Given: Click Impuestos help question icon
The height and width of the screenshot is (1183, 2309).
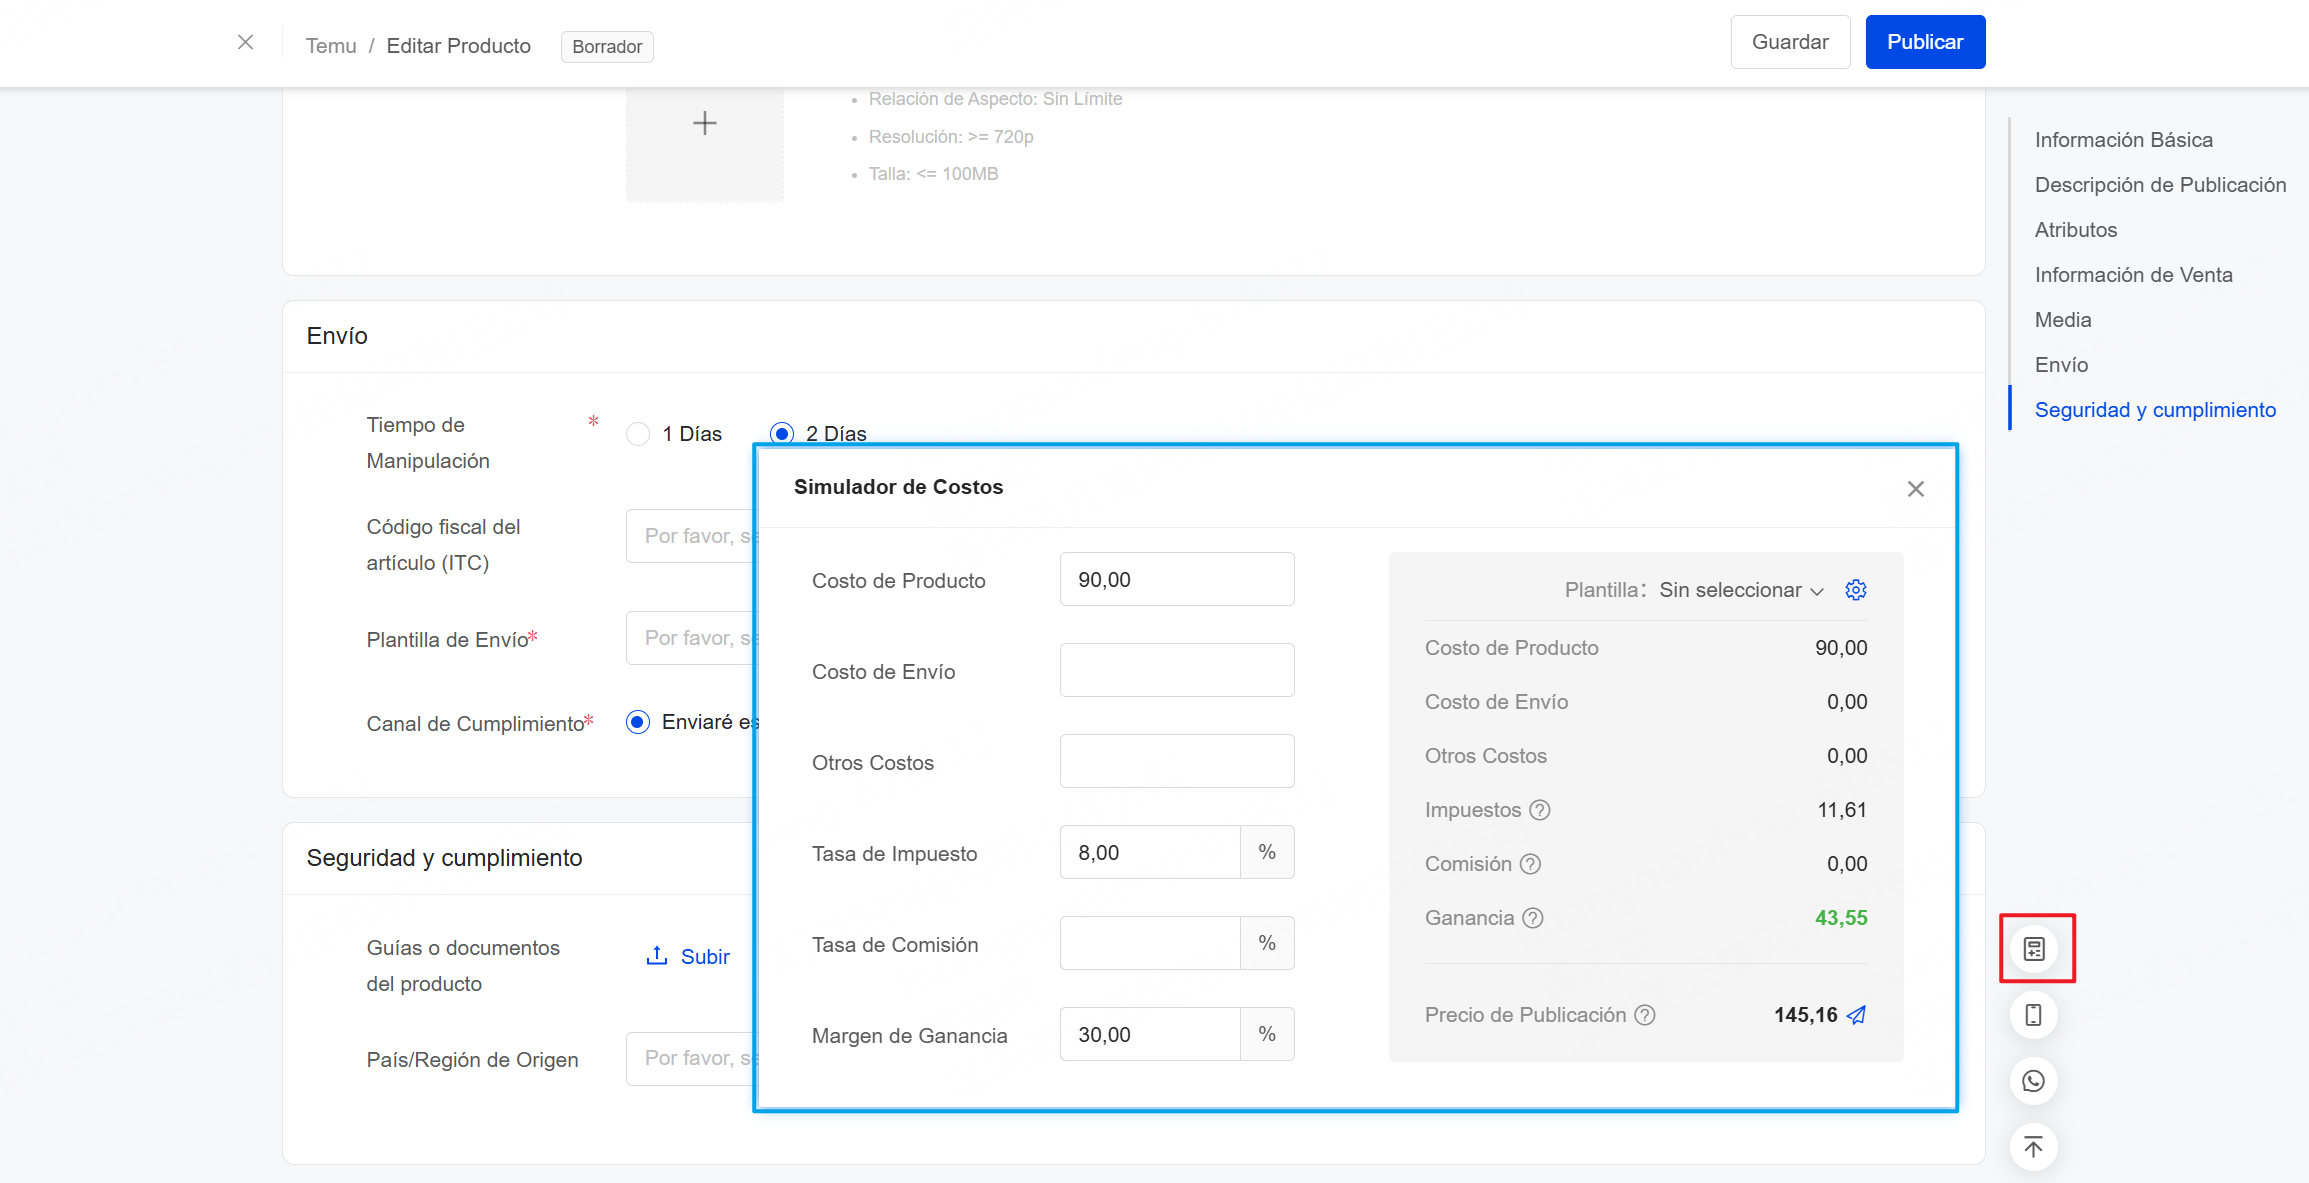Looking at the screenshot, I should [1540, 810].
